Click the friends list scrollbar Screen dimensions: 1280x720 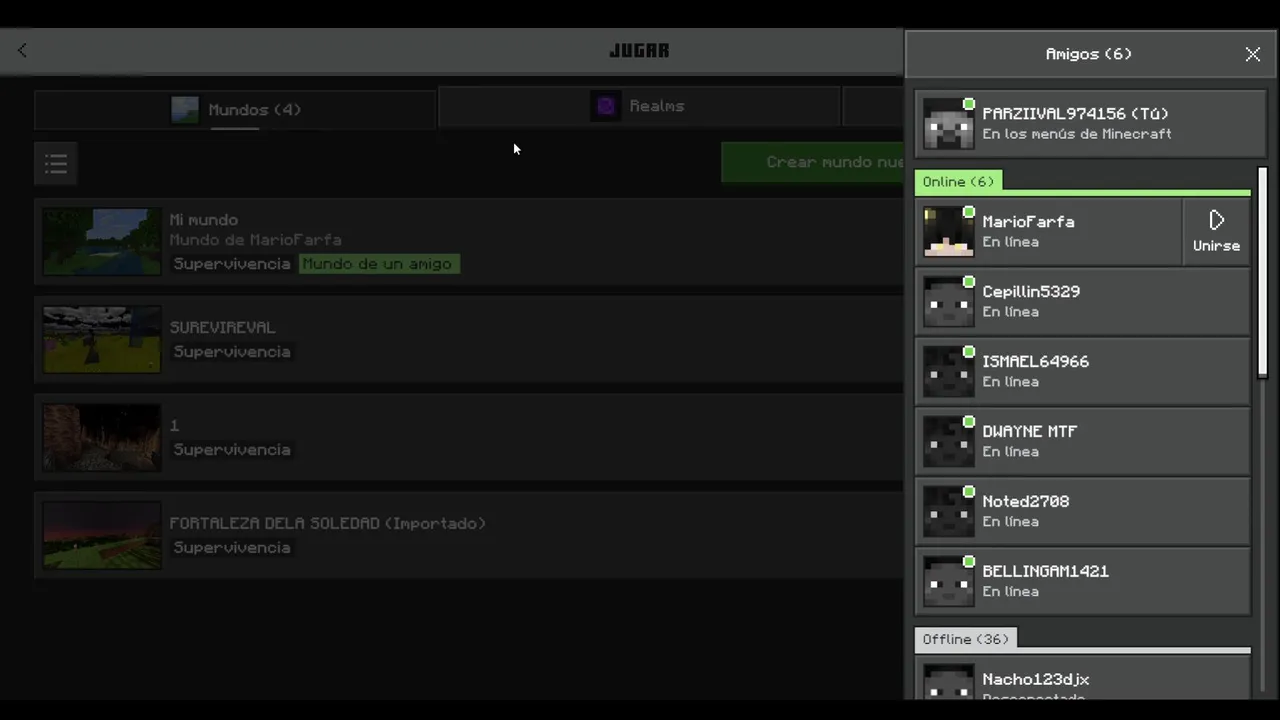(x=1262, y=272)
